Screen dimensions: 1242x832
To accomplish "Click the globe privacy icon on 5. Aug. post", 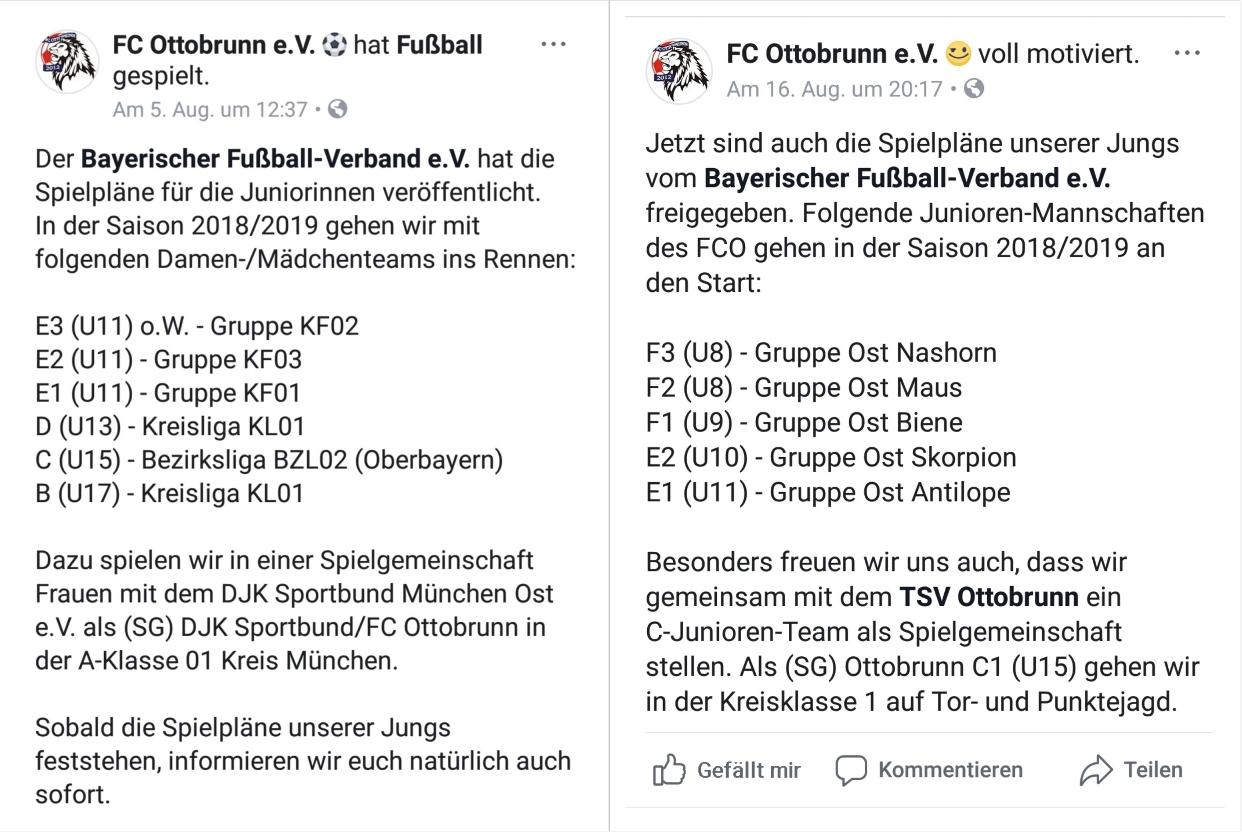I will click(x=338, y=110).
